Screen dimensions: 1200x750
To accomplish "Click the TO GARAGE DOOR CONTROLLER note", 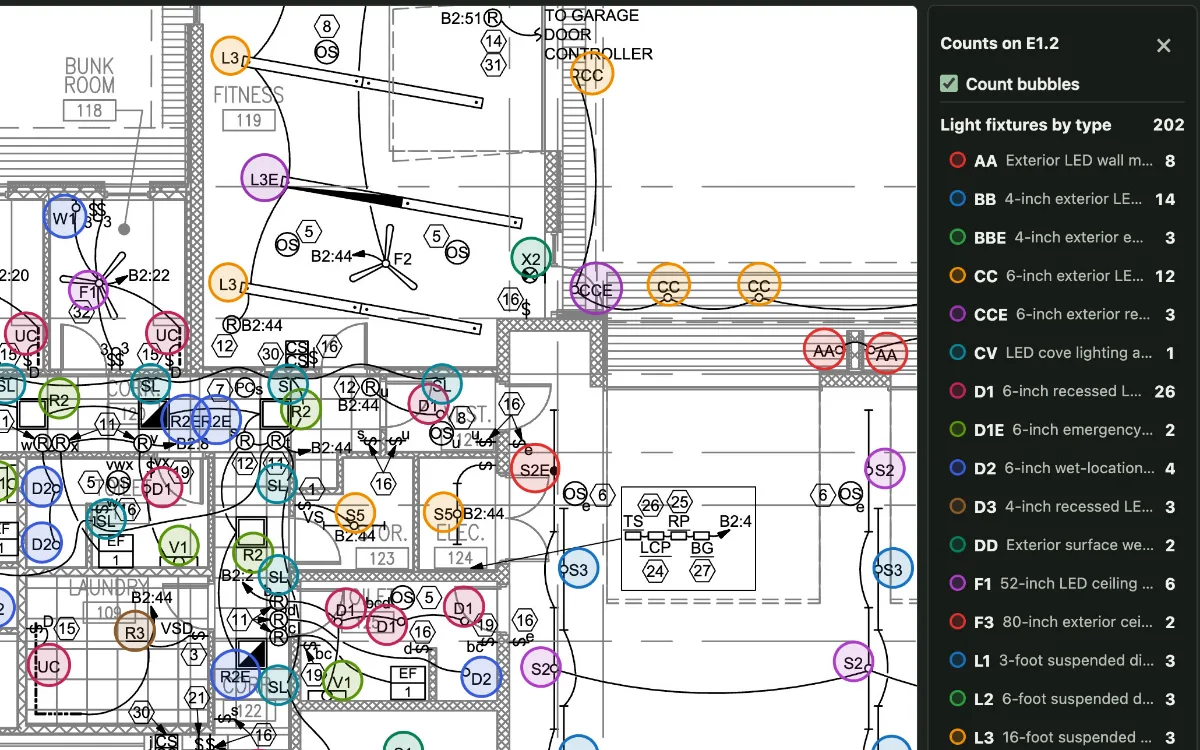I will click(598, 34).
